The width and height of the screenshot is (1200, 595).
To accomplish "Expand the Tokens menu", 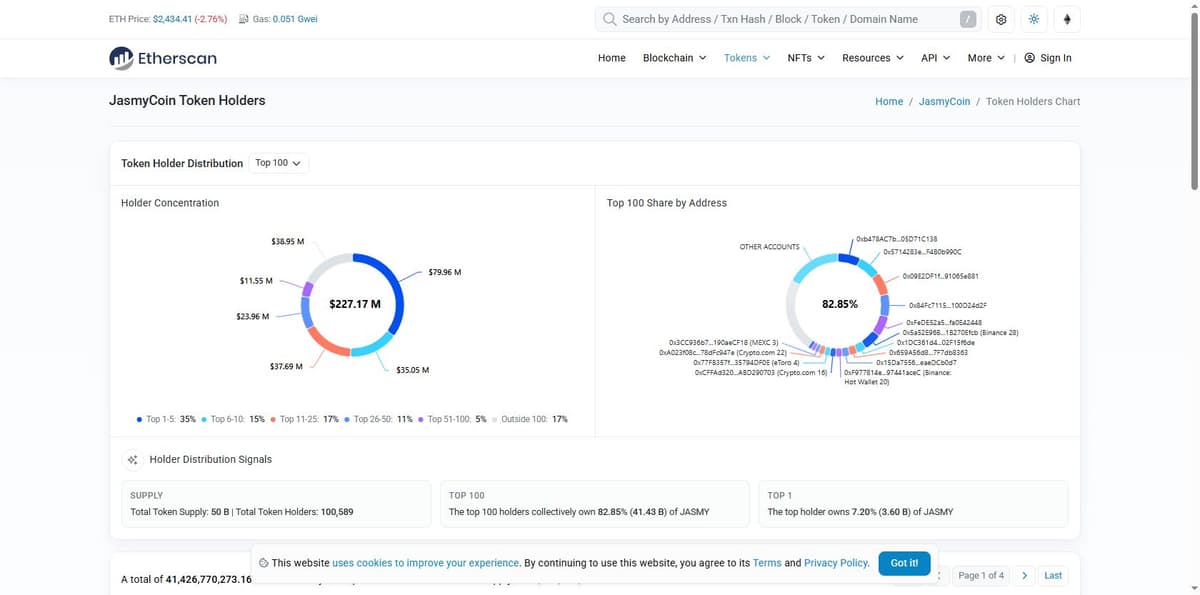I will 747,58.
